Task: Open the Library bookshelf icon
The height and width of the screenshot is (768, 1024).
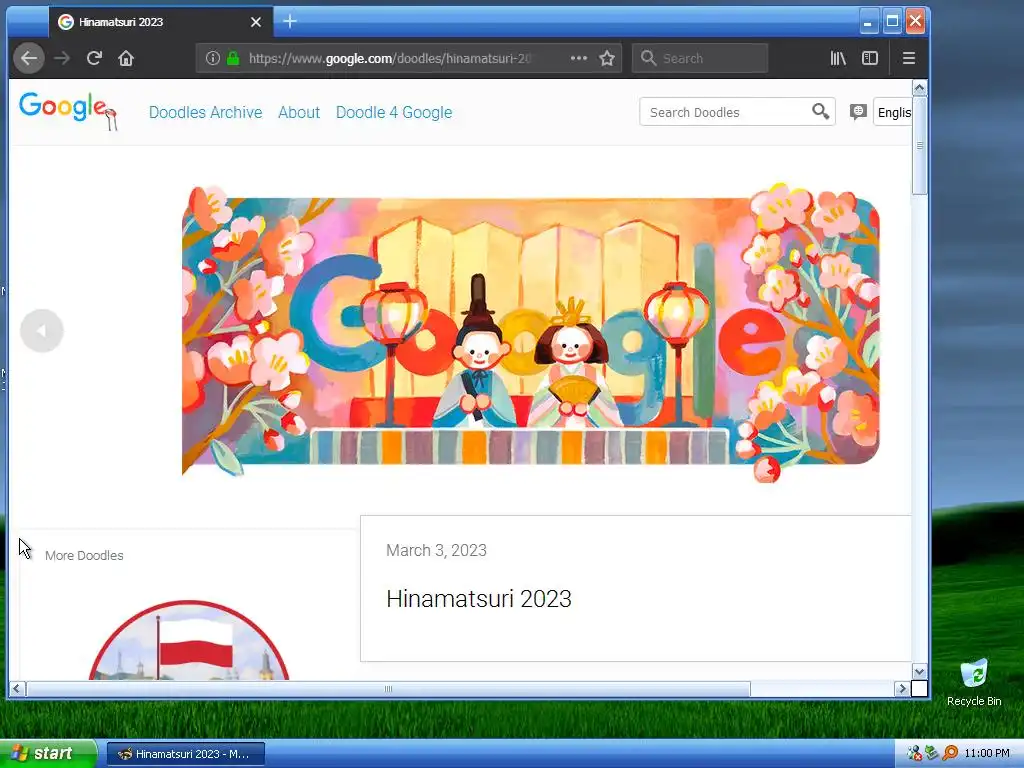Action: 838,58
